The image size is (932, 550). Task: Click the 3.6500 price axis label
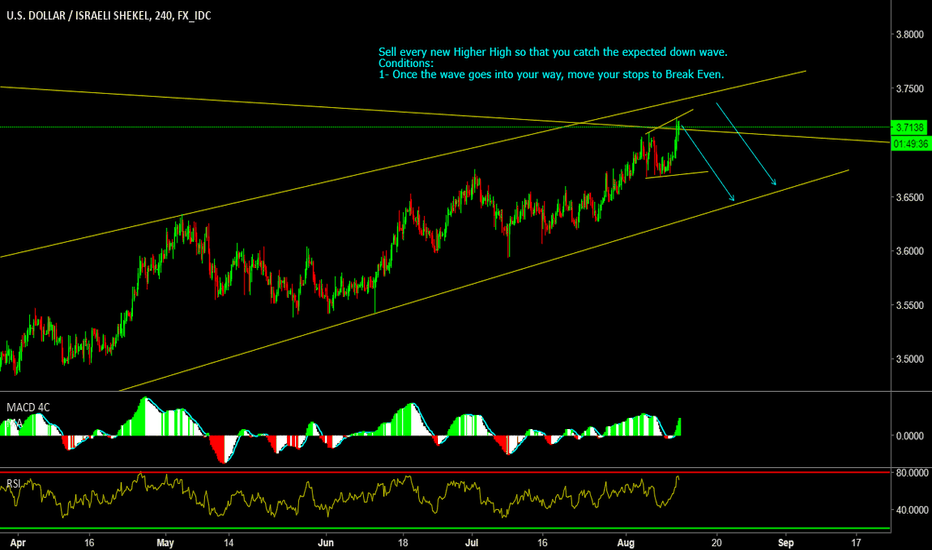[910, 197]
